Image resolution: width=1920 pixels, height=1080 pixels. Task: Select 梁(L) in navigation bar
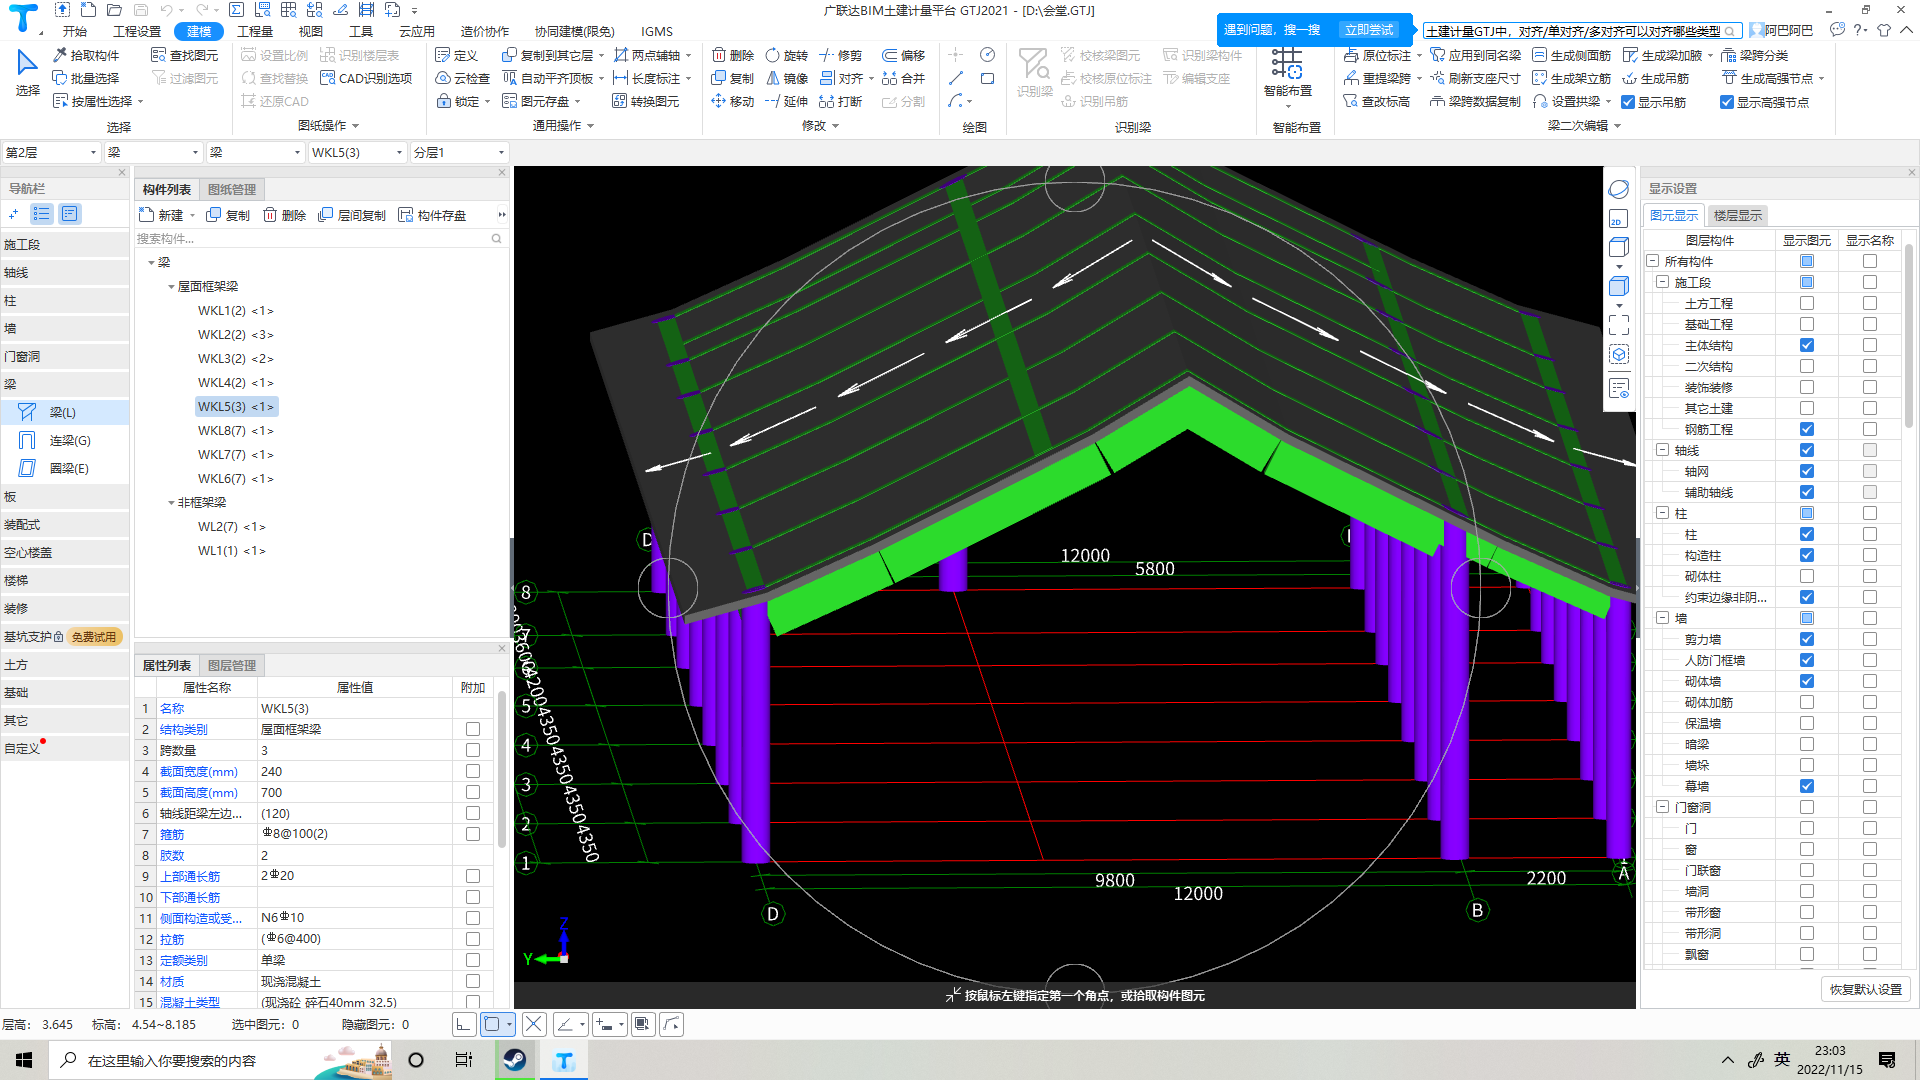63,412
